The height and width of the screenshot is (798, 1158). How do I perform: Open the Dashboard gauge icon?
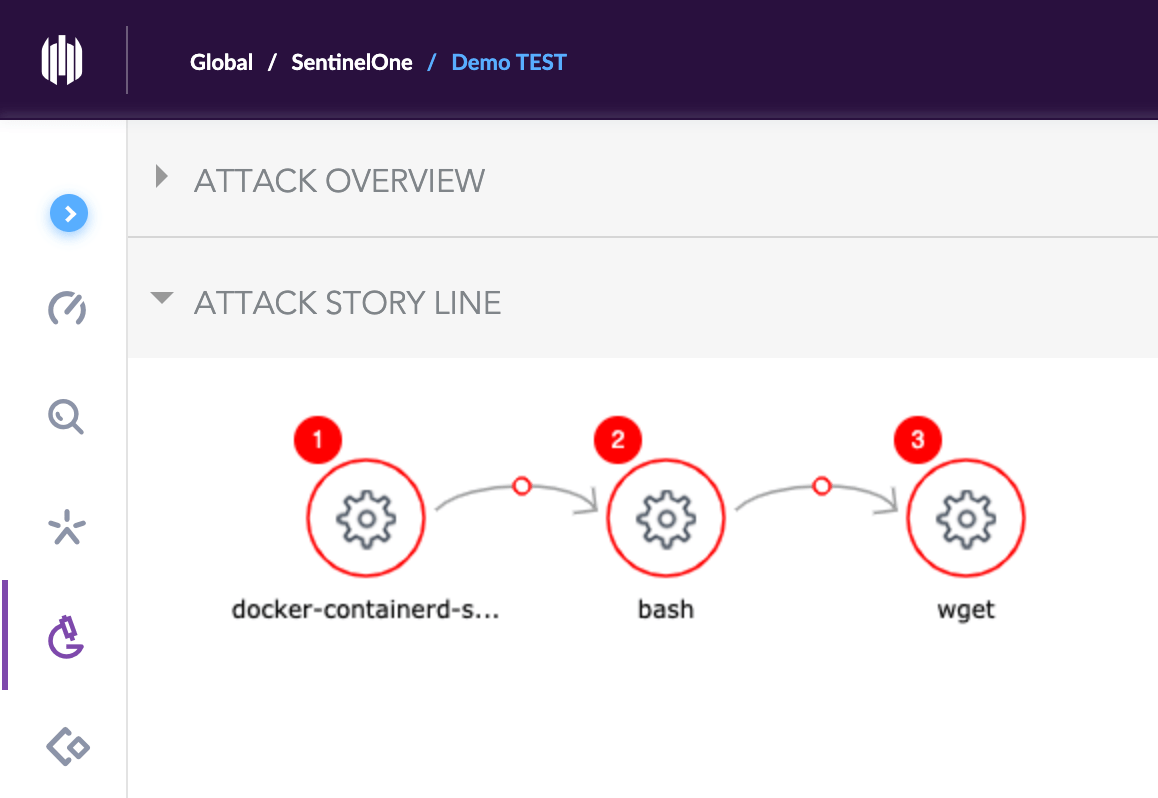pos(68,309)
